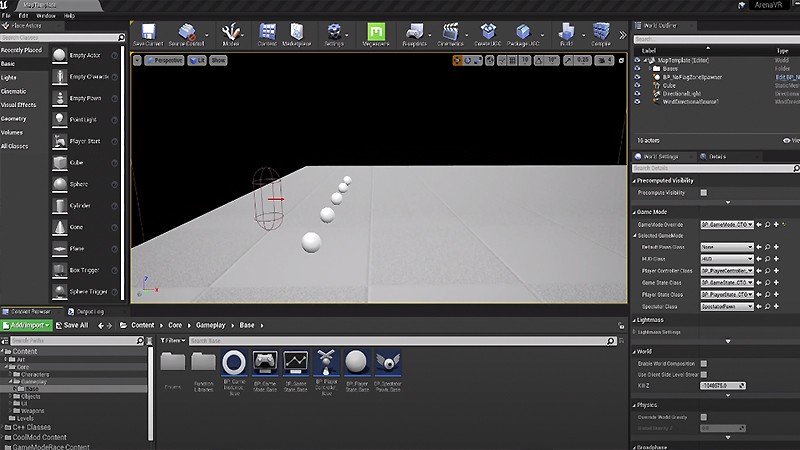Image resolution: width=800 pixels, height=450 pixels.
Task: Open the Default Pawn Class dropdown
Action: click(x=726, y=246)
